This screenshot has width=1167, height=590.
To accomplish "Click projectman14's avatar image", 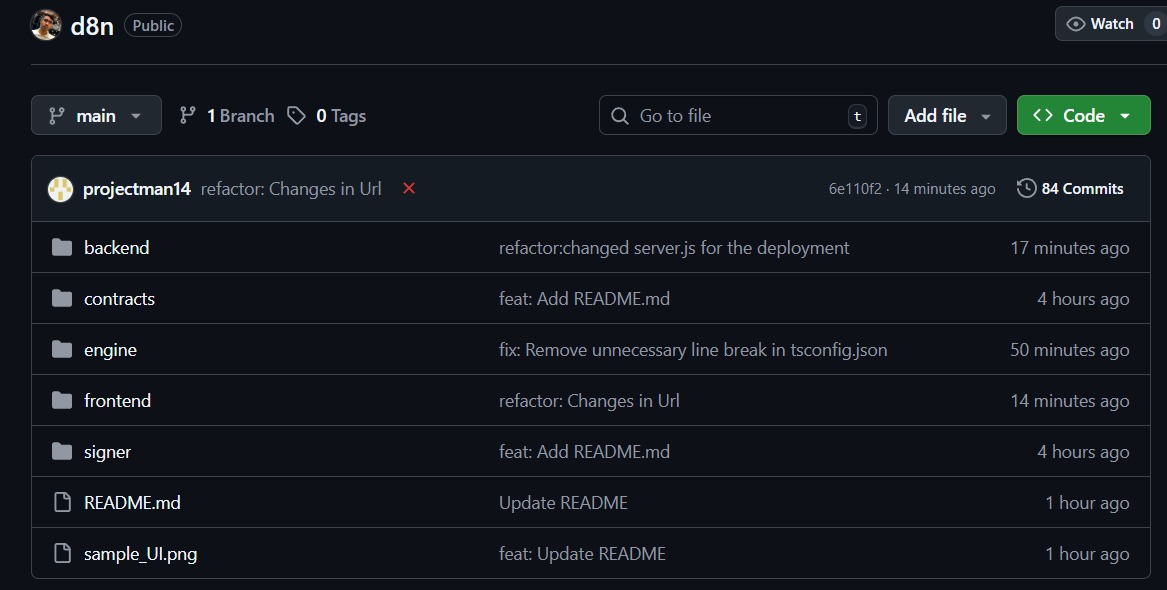I will point(61,188).
